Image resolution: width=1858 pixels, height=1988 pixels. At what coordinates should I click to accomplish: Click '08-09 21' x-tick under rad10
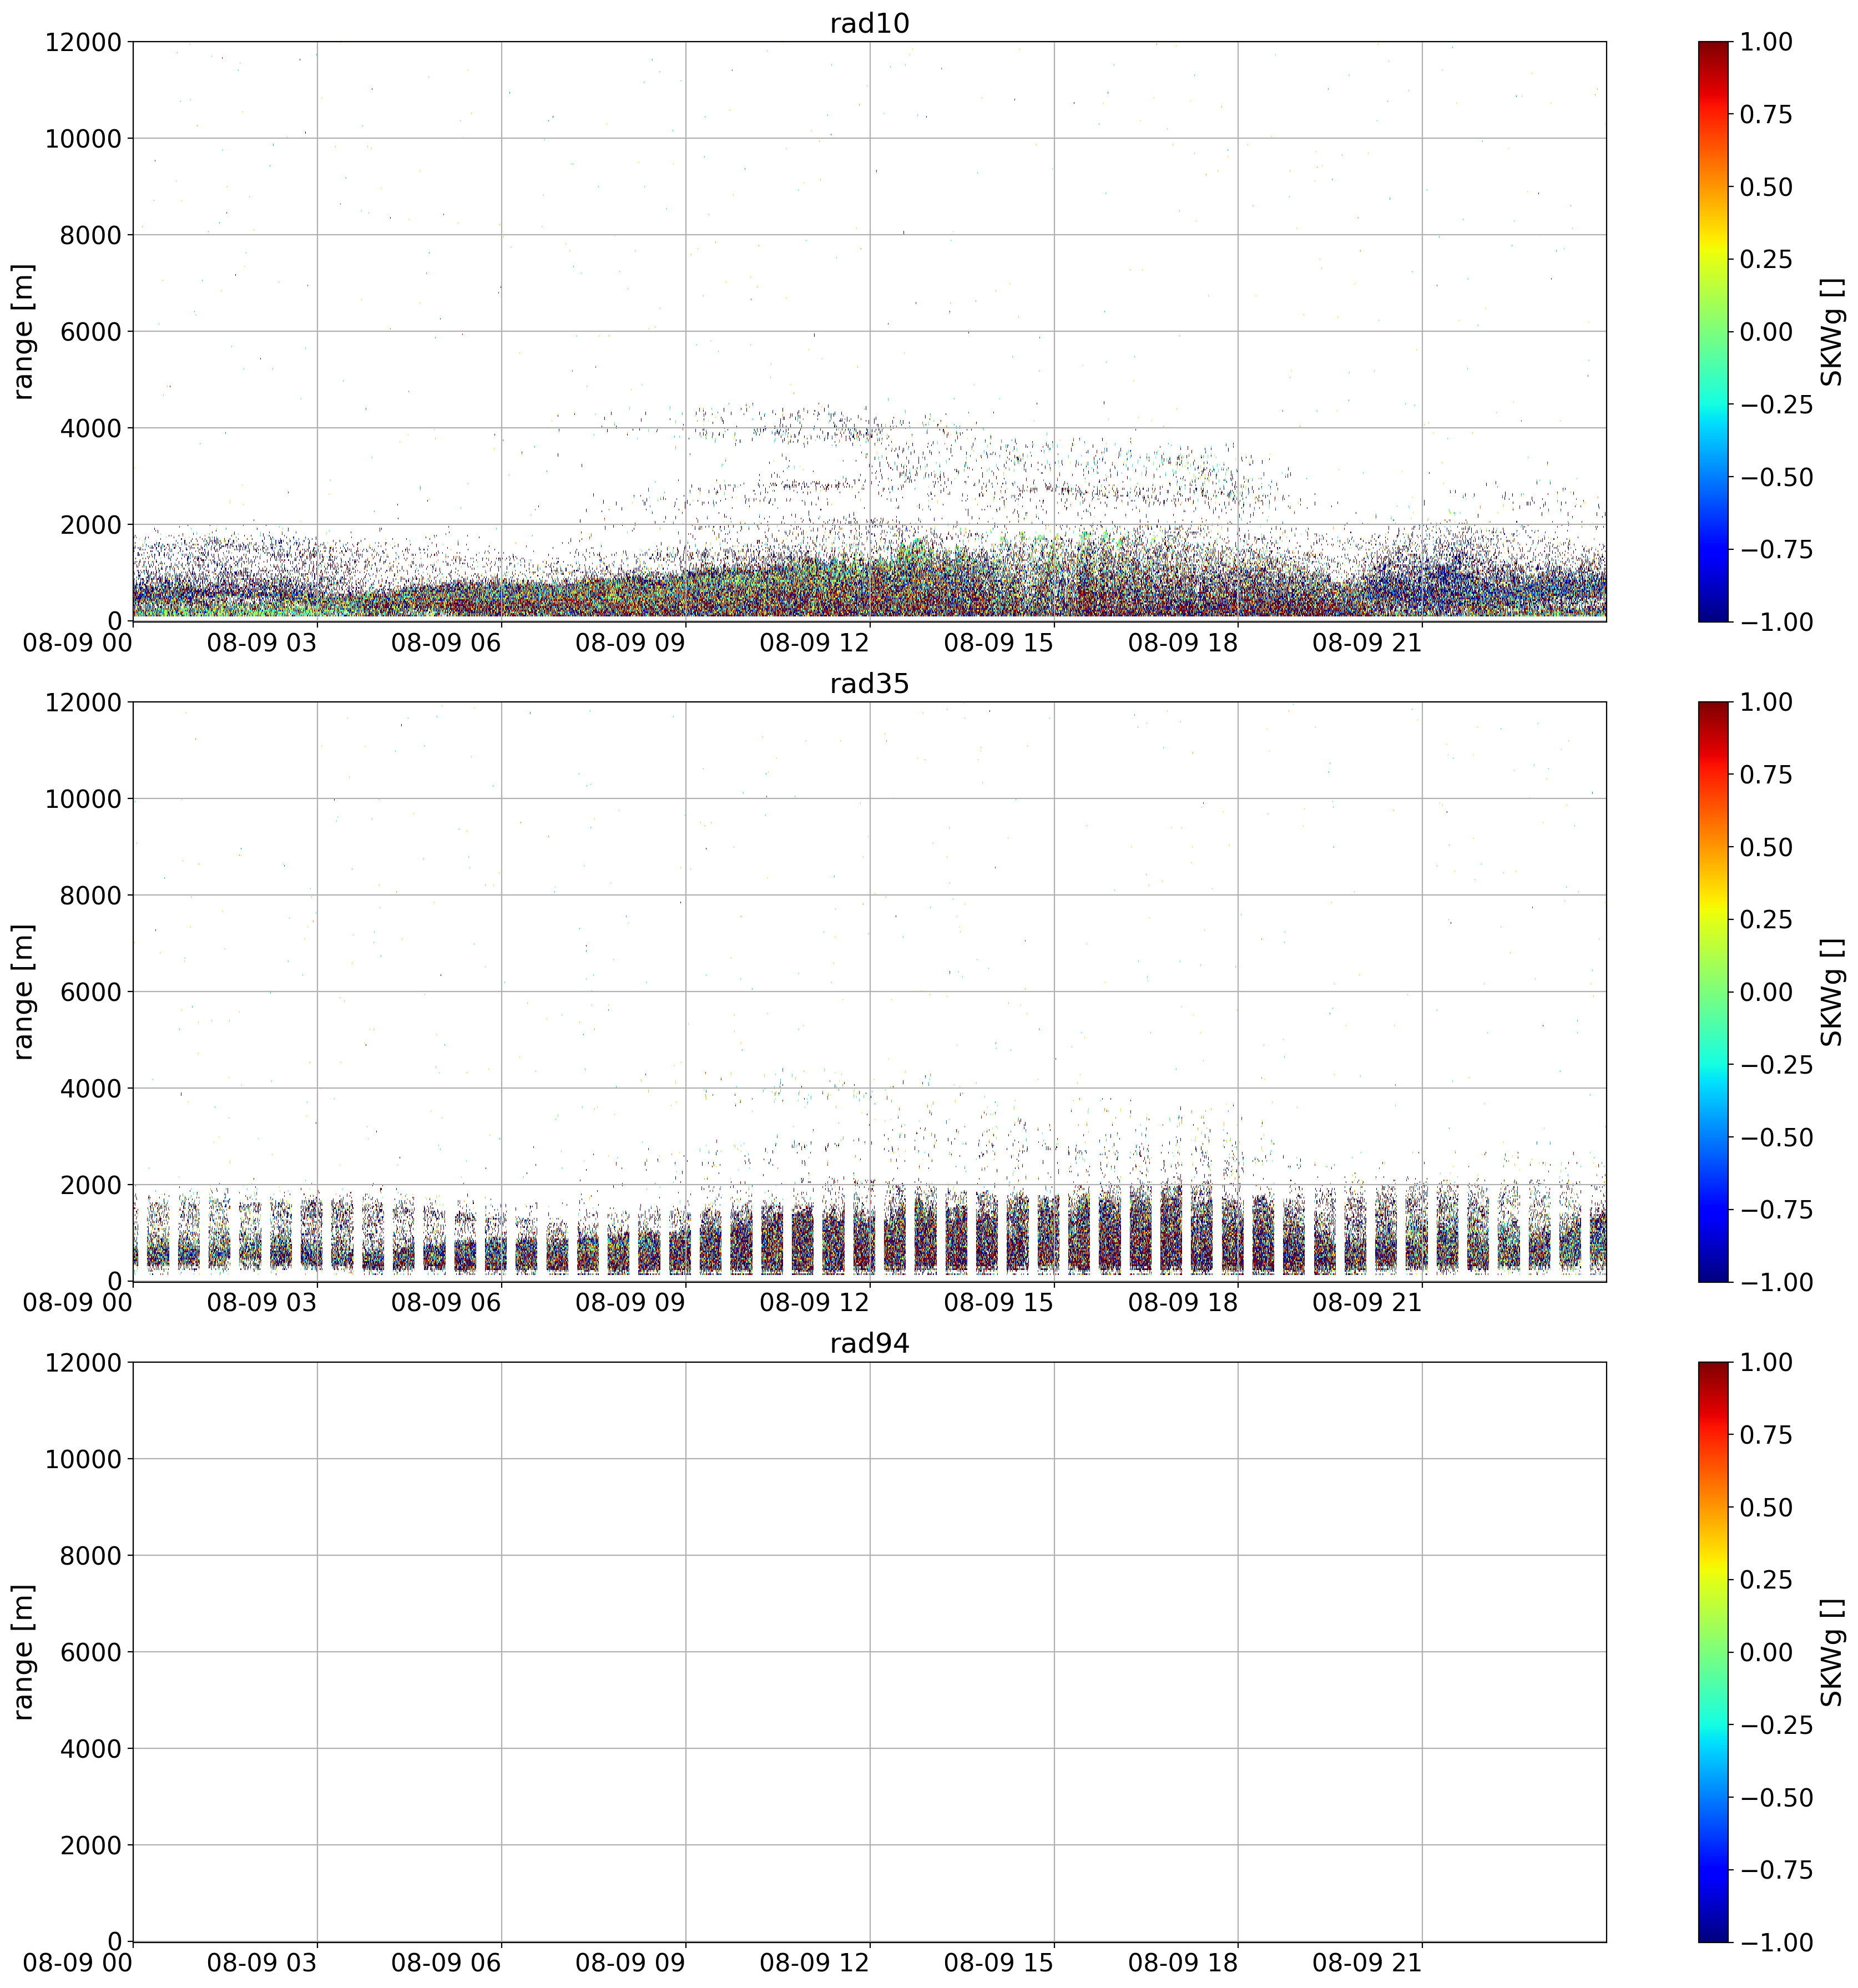tap(1367, 643)
